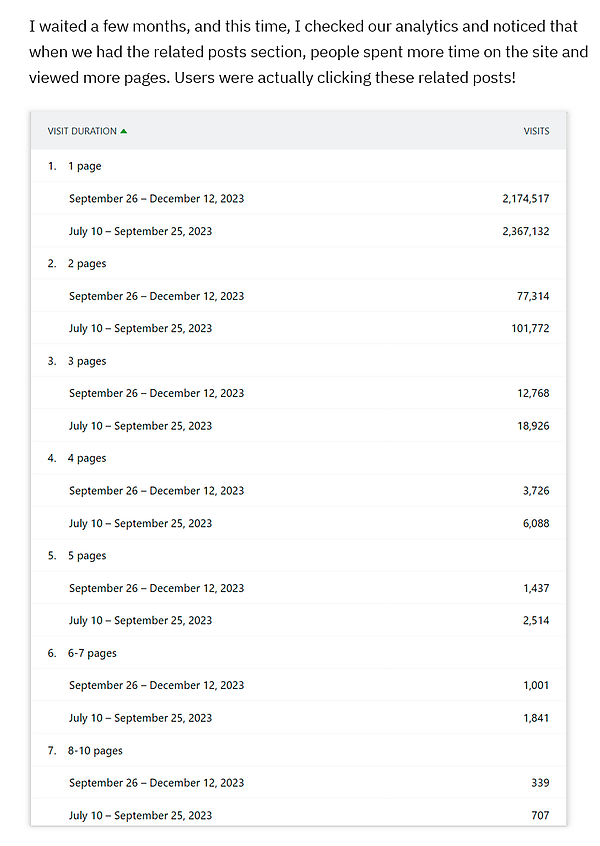Select the "6-7 pages" row label
The width and height of the screenshot is (600, 846).
pos(93,653)
